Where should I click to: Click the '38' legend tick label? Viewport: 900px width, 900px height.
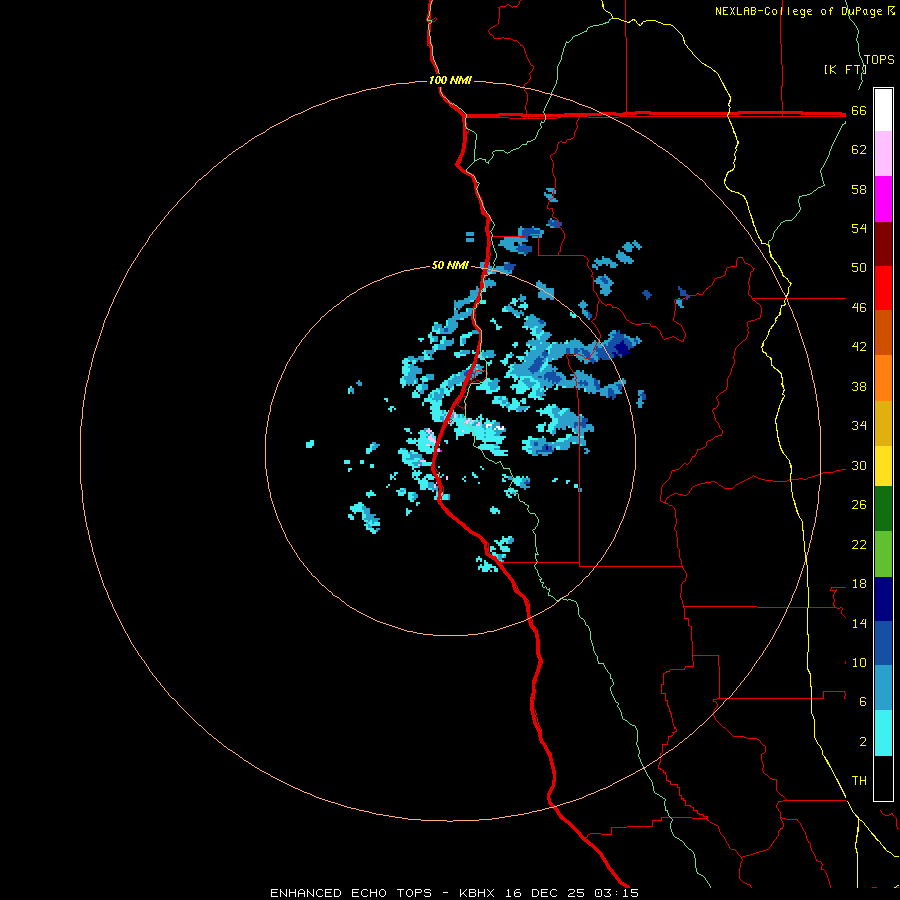[859, 386]
